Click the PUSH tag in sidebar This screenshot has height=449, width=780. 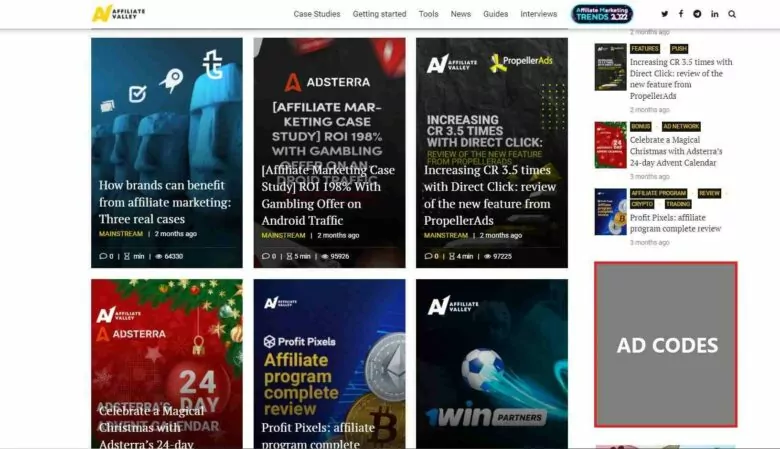[x=679, y=49]
